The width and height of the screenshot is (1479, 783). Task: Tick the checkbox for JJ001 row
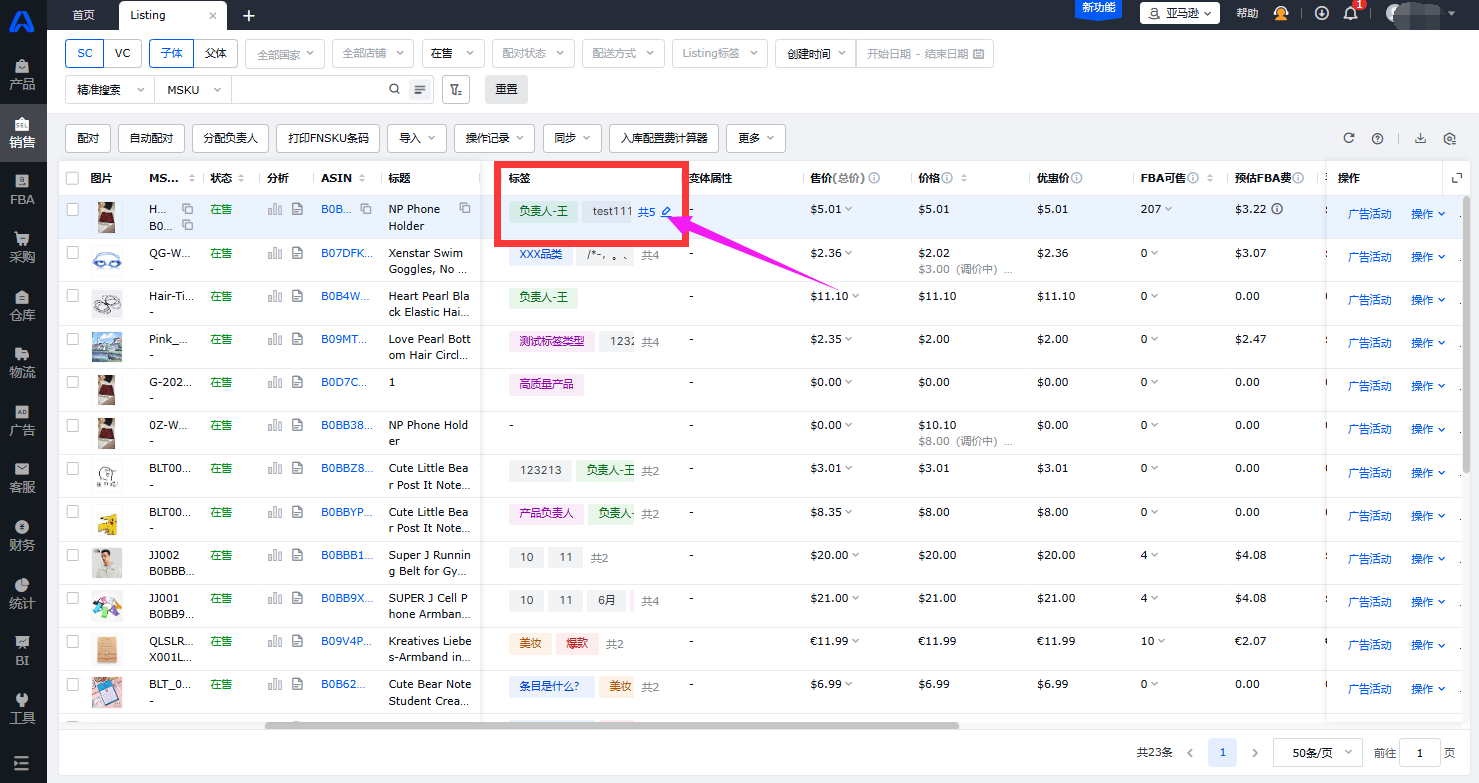(72, 598)
